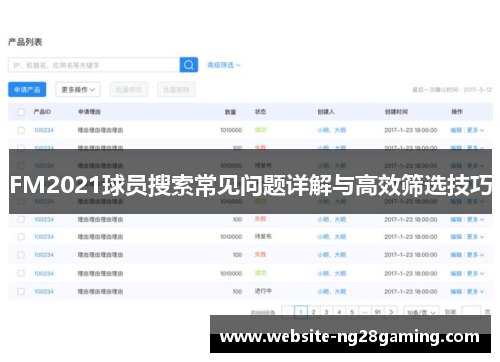Click the 批量删除 button
The width and height of the screenshot is (500, 362).
176,89
